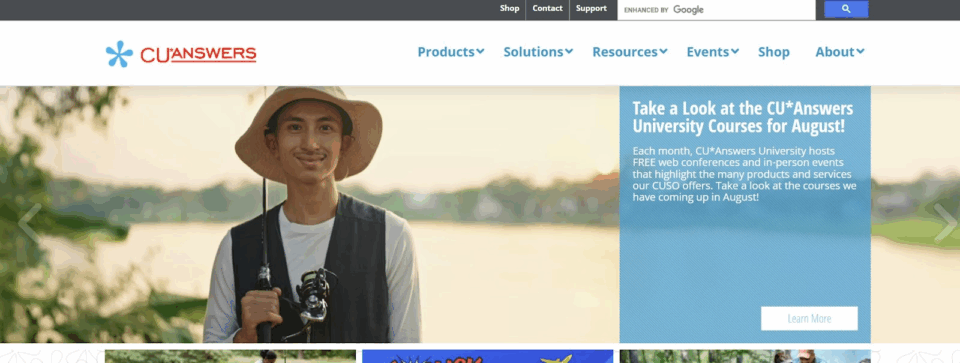Expand the Solutions menu chevron
This screenshot has height=363, width=960.
click(569, 51)
